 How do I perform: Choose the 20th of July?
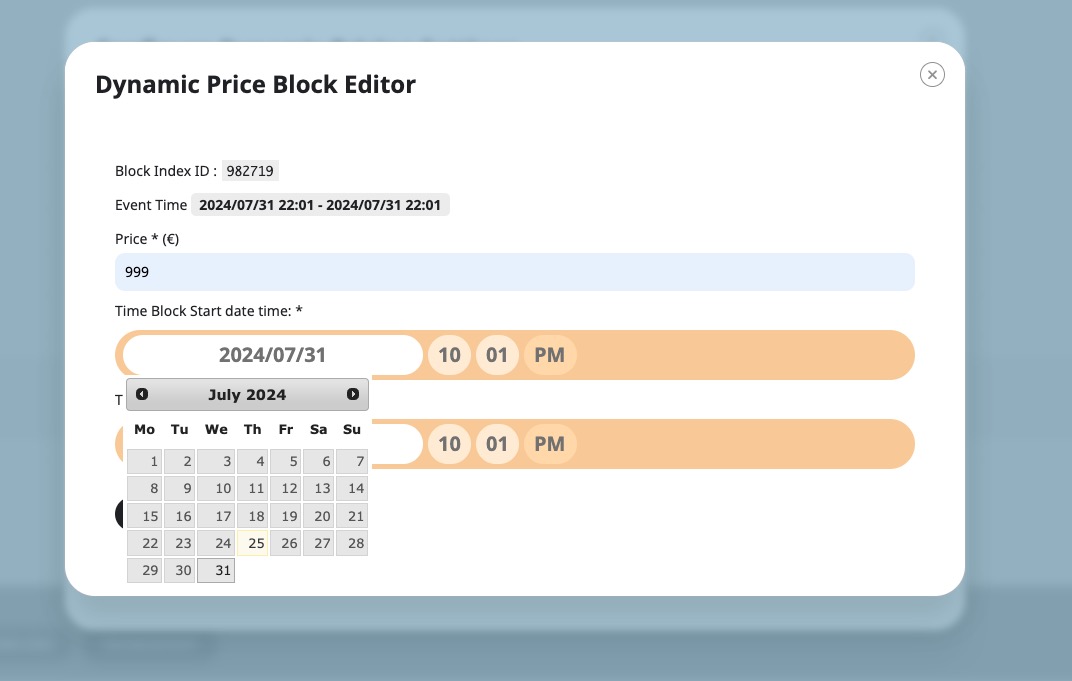tap(319, 516)
